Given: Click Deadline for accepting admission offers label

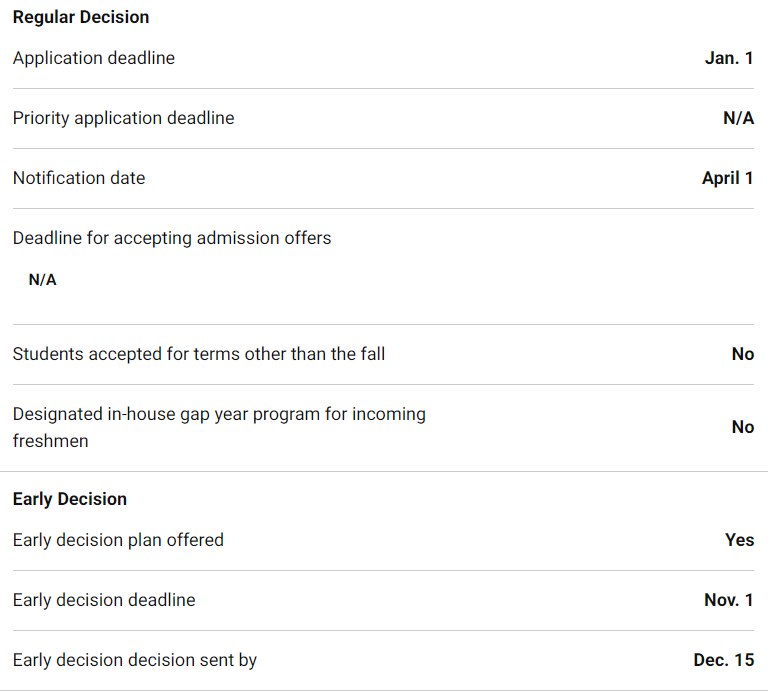Looking at the screenshot, I should click(172, 238).
